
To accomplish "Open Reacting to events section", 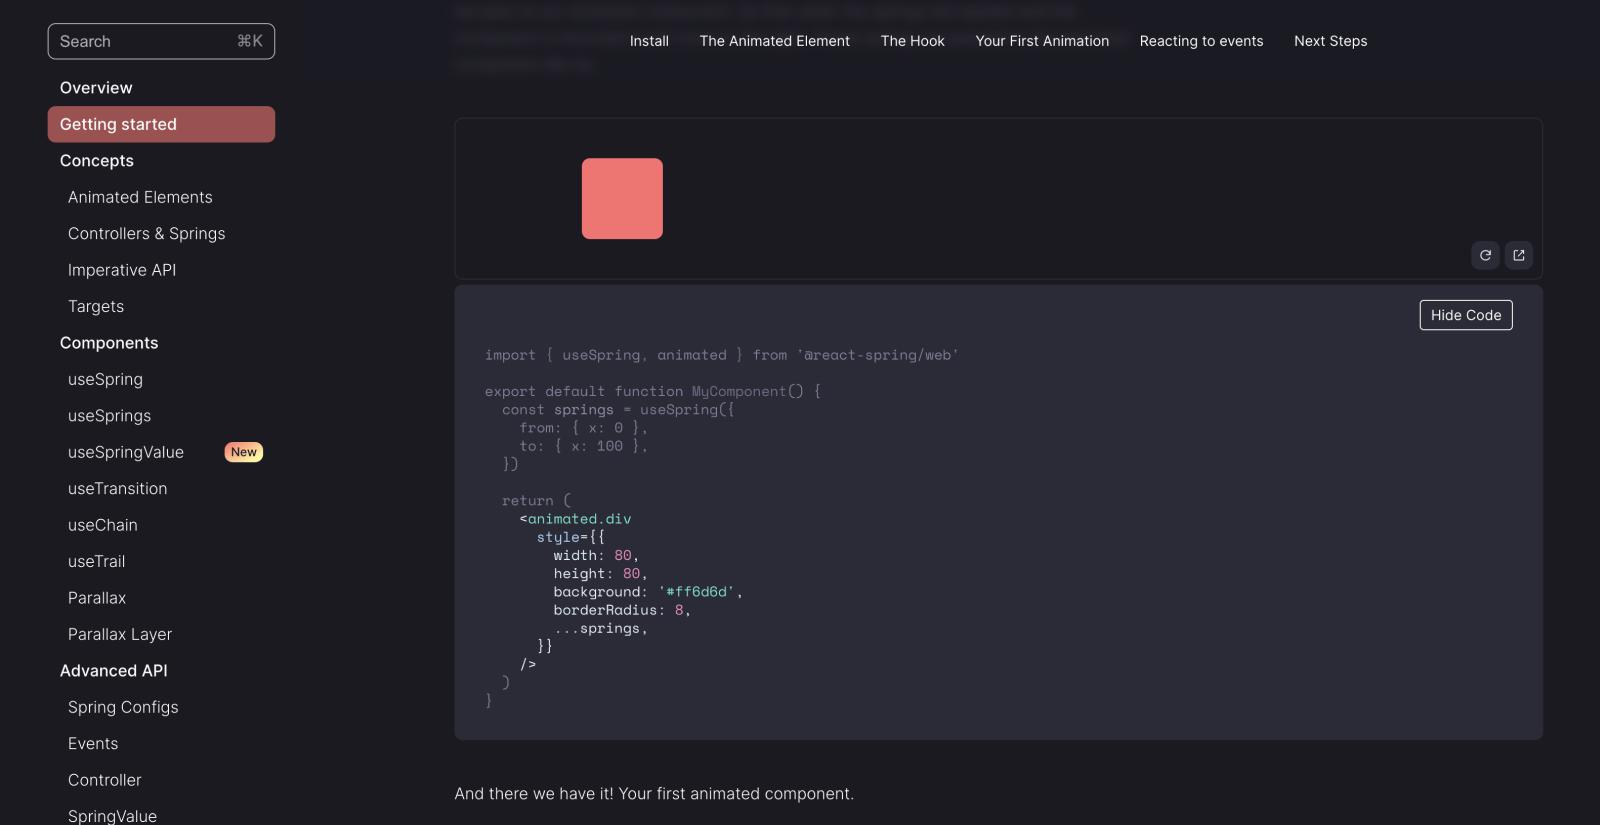I will click(1201, 41).
